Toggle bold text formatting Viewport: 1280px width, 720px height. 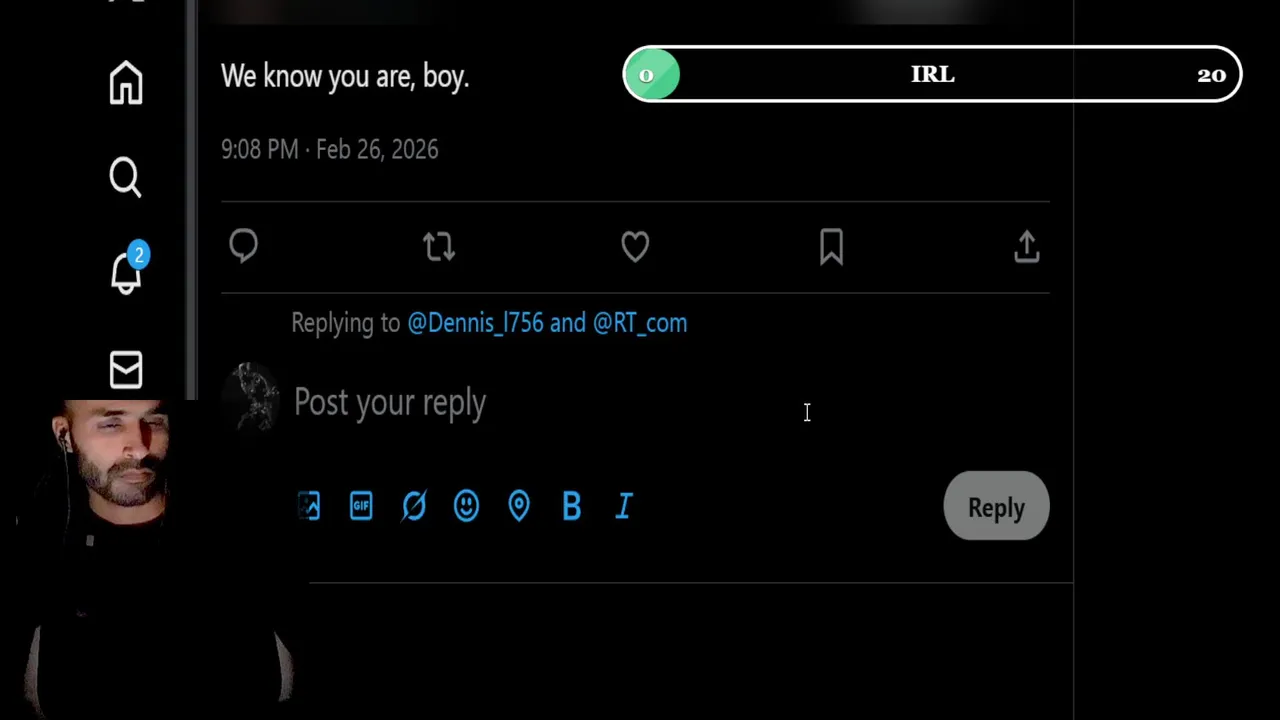point(571,506)
